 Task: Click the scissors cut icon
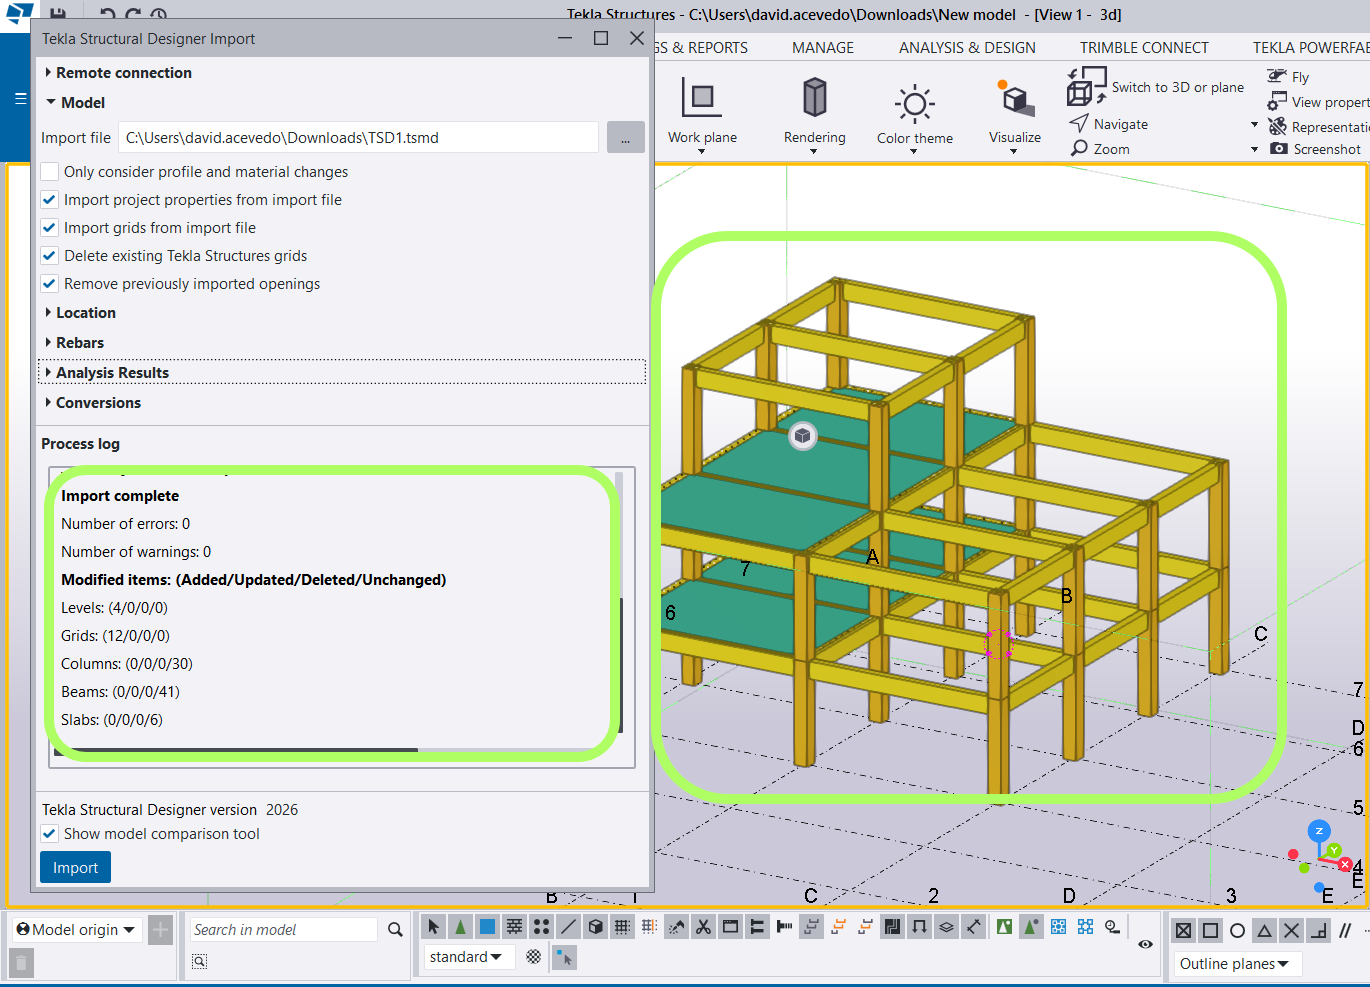pos(703,927)
